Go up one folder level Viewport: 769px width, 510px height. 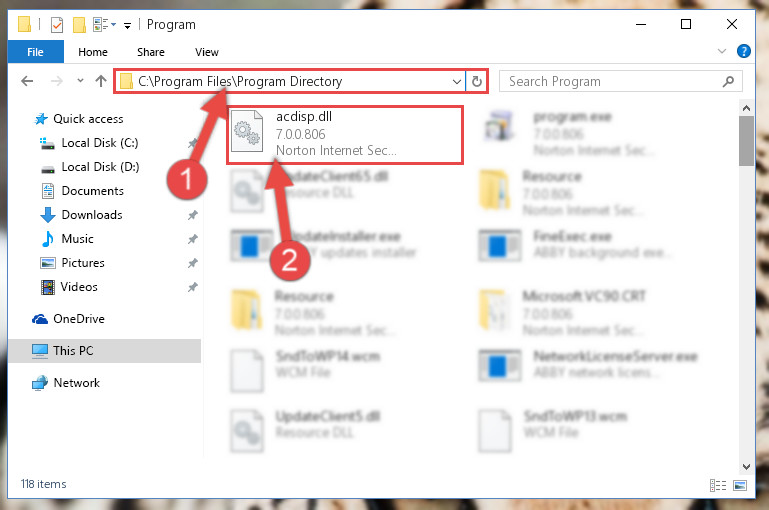tap(101, 81)
